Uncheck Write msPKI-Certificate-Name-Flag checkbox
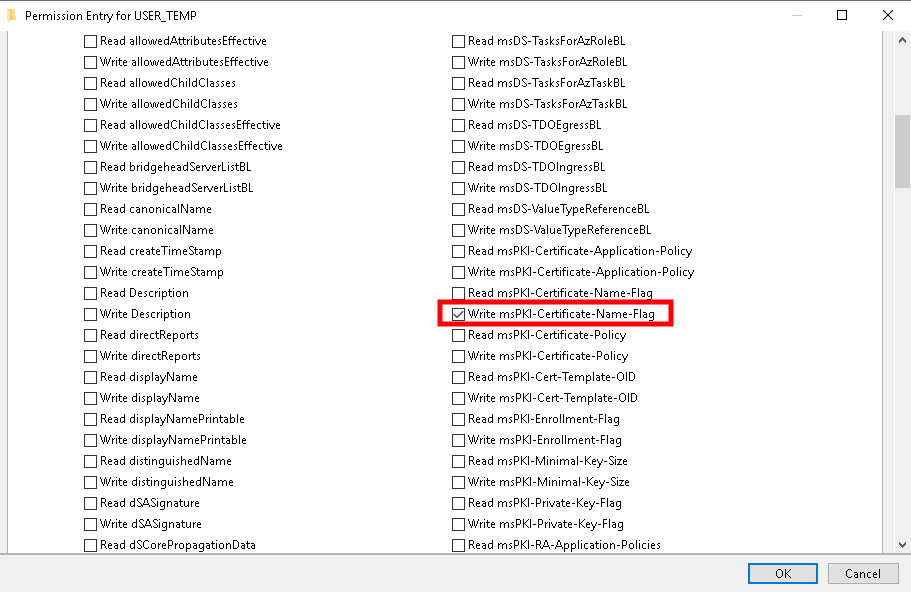This screenshot has width=911, height=592. pyautogui.click(x=459, y=314)
